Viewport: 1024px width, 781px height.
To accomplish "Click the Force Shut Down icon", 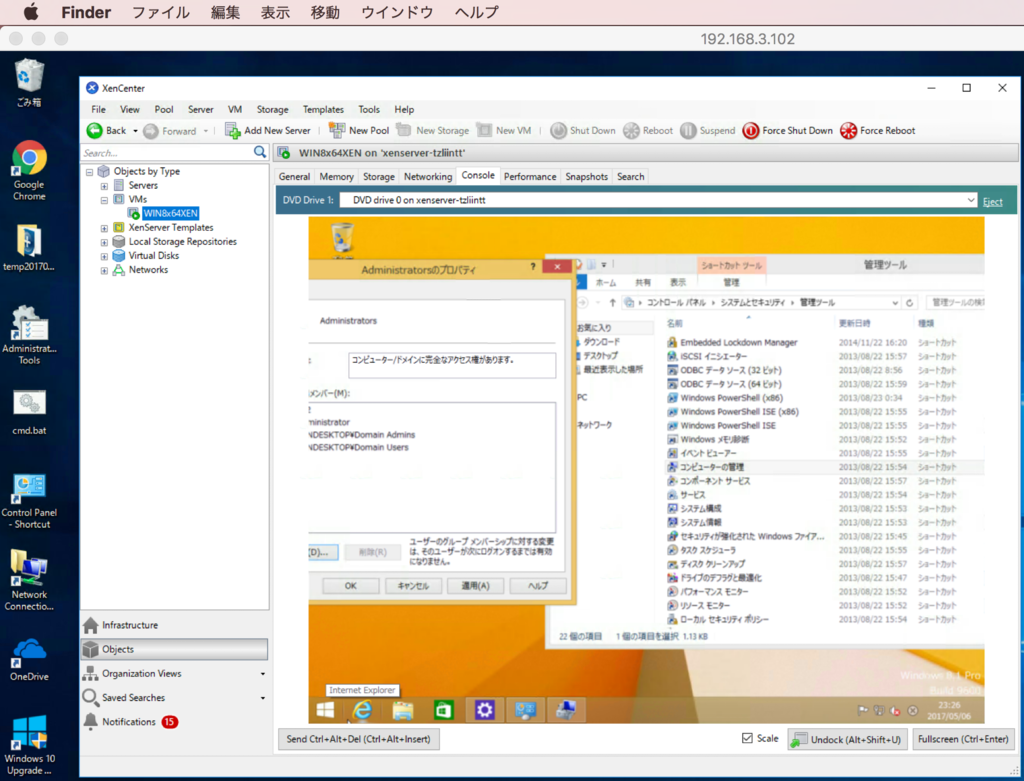I will 750,131.
